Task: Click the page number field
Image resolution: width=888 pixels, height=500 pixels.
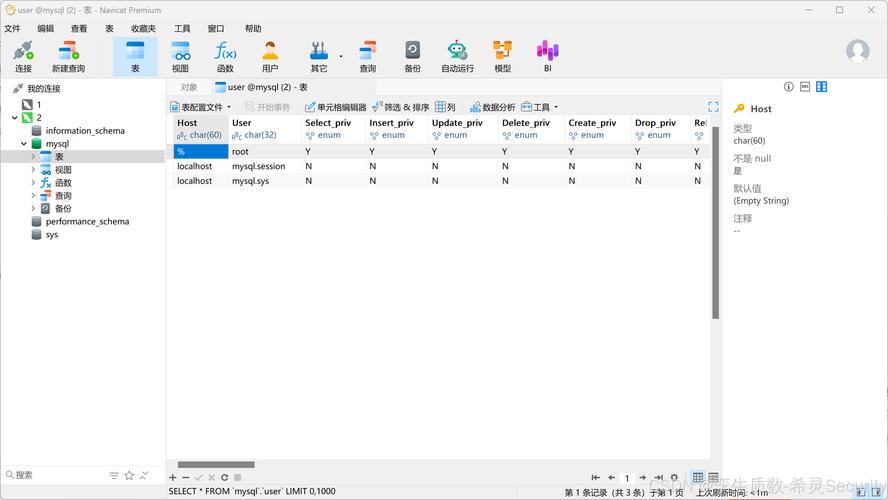Action: tap(627, 478)
